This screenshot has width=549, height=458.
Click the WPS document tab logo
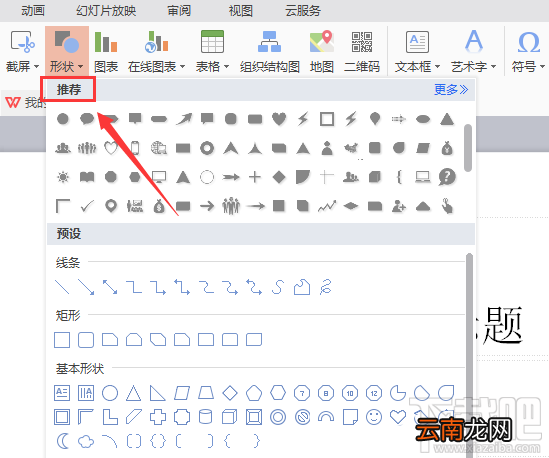pyautogui.click(x=13, y=102)
